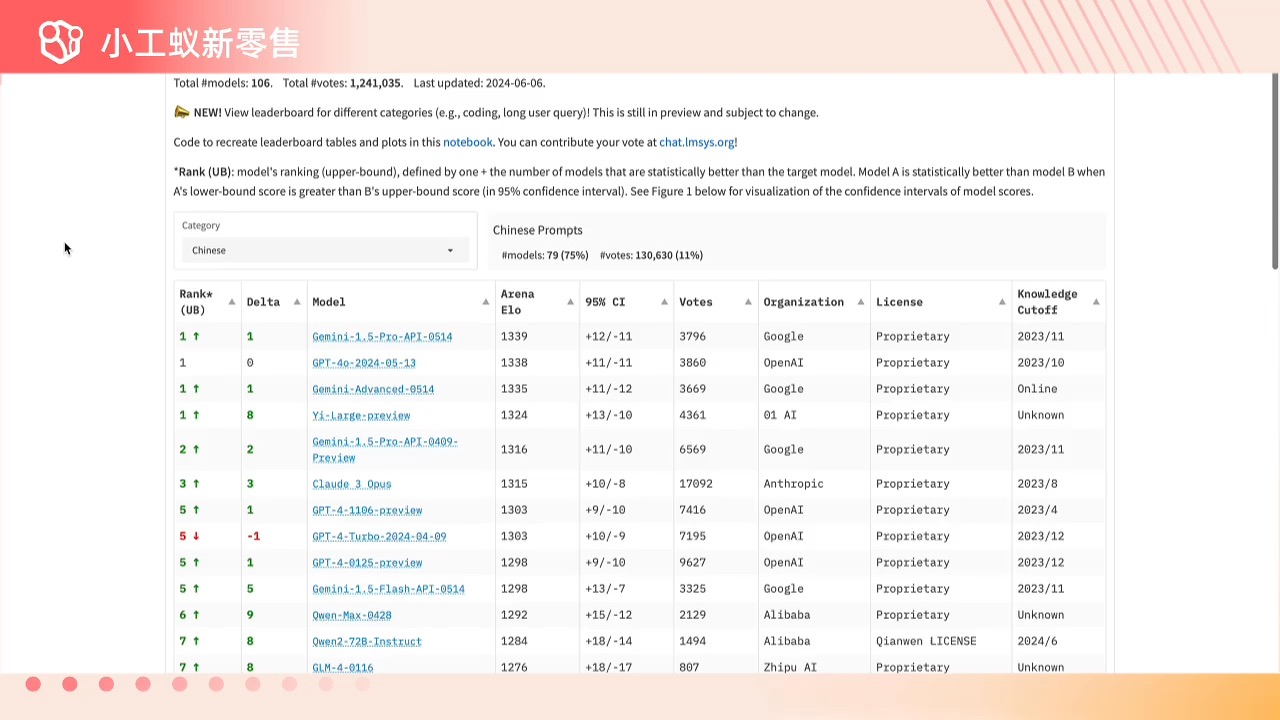Image resolution: width=1280 pixels, height=720 pixels.
Task: Open the notebook link
Action: click(x=468, y=143)
